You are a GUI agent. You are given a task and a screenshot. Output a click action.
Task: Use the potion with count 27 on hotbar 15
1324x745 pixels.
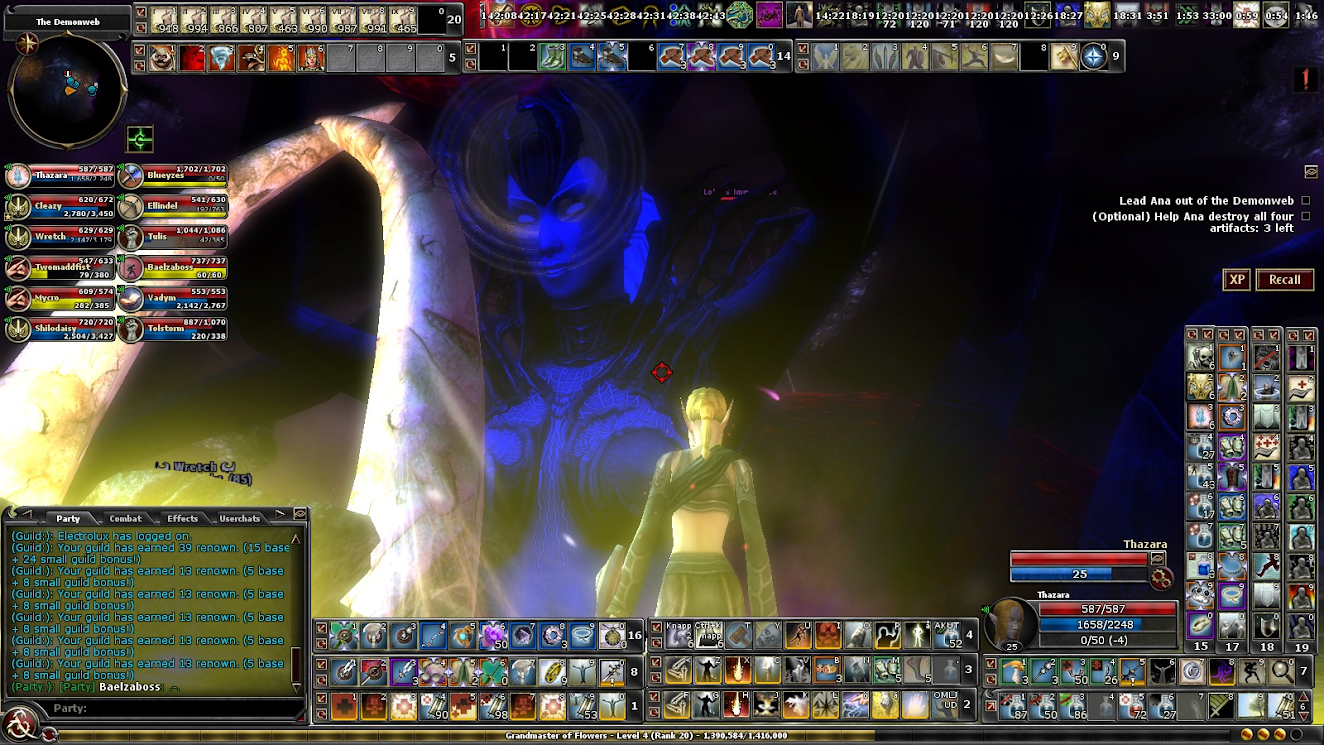1200,447
